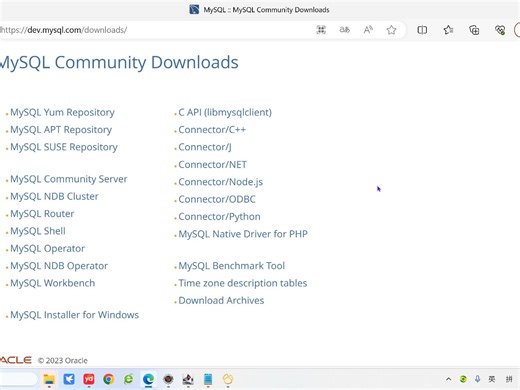Screen dimensions: 520x390
Task: Open the dark round app icon in taskbar
Action: pyautogui.click(x=168, y=379)
